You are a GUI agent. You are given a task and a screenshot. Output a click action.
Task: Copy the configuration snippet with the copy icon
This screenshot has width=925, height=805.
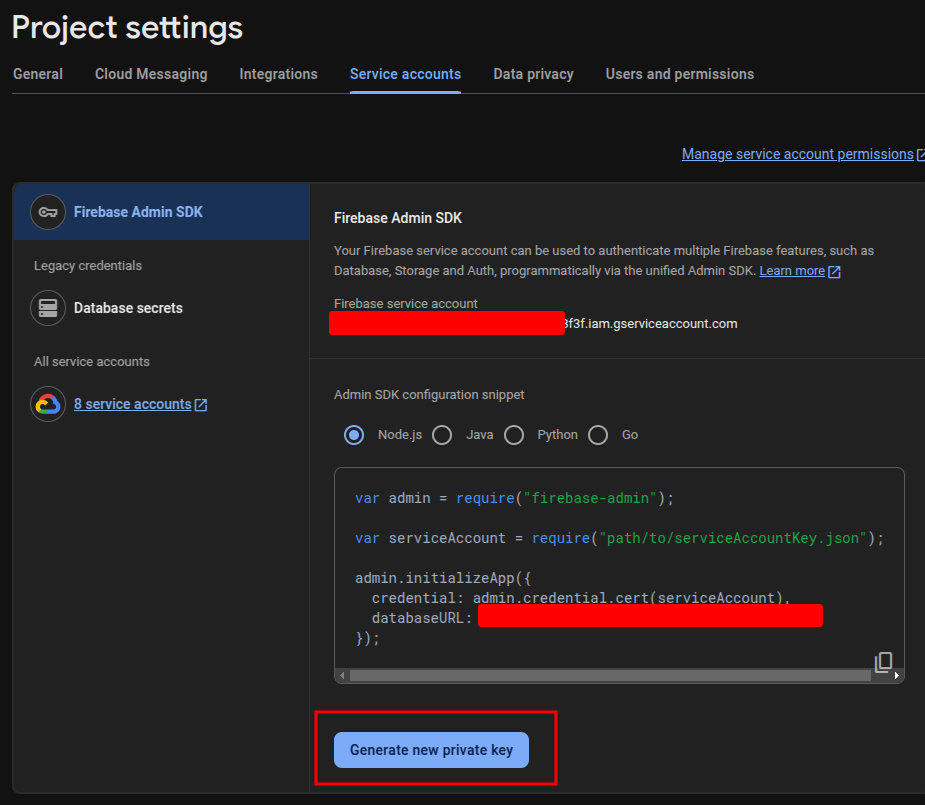[883, 662]
